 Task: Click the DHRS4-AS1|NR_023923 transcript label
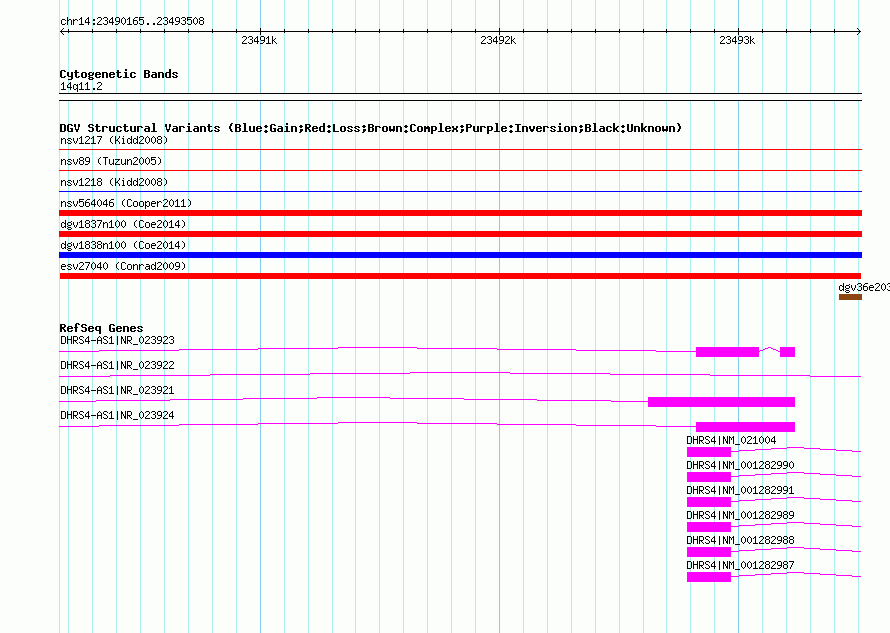click(x=117, y=340)
